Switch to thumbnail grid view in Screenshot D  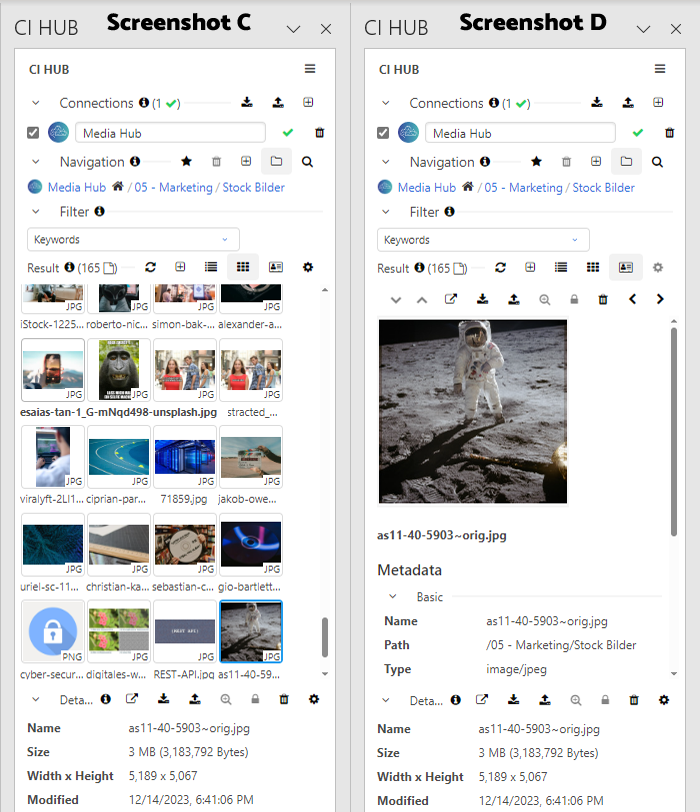593,268
